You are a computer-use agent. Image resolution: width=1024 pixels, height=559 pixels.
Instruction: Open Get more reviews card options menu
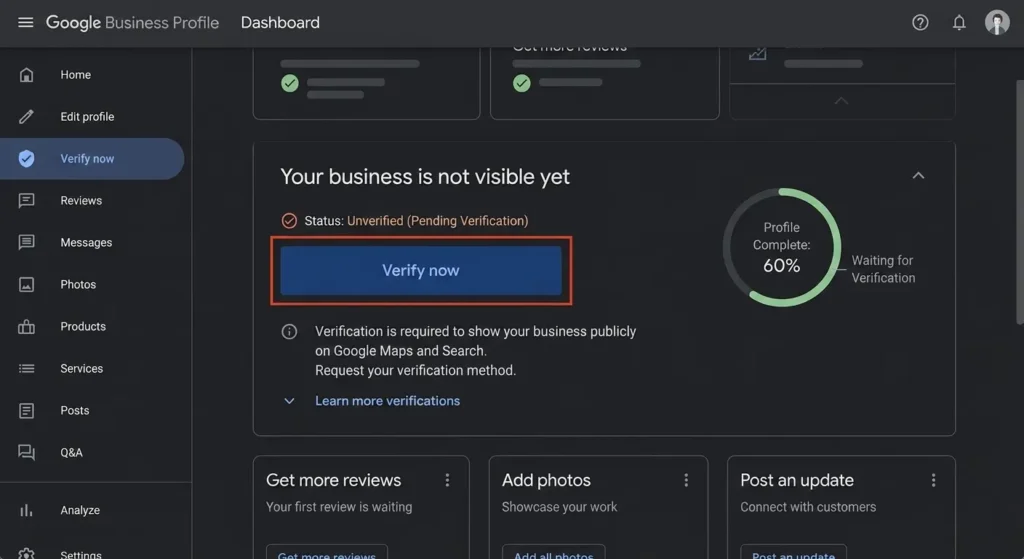pyautogui.click(x=447, y=481)
